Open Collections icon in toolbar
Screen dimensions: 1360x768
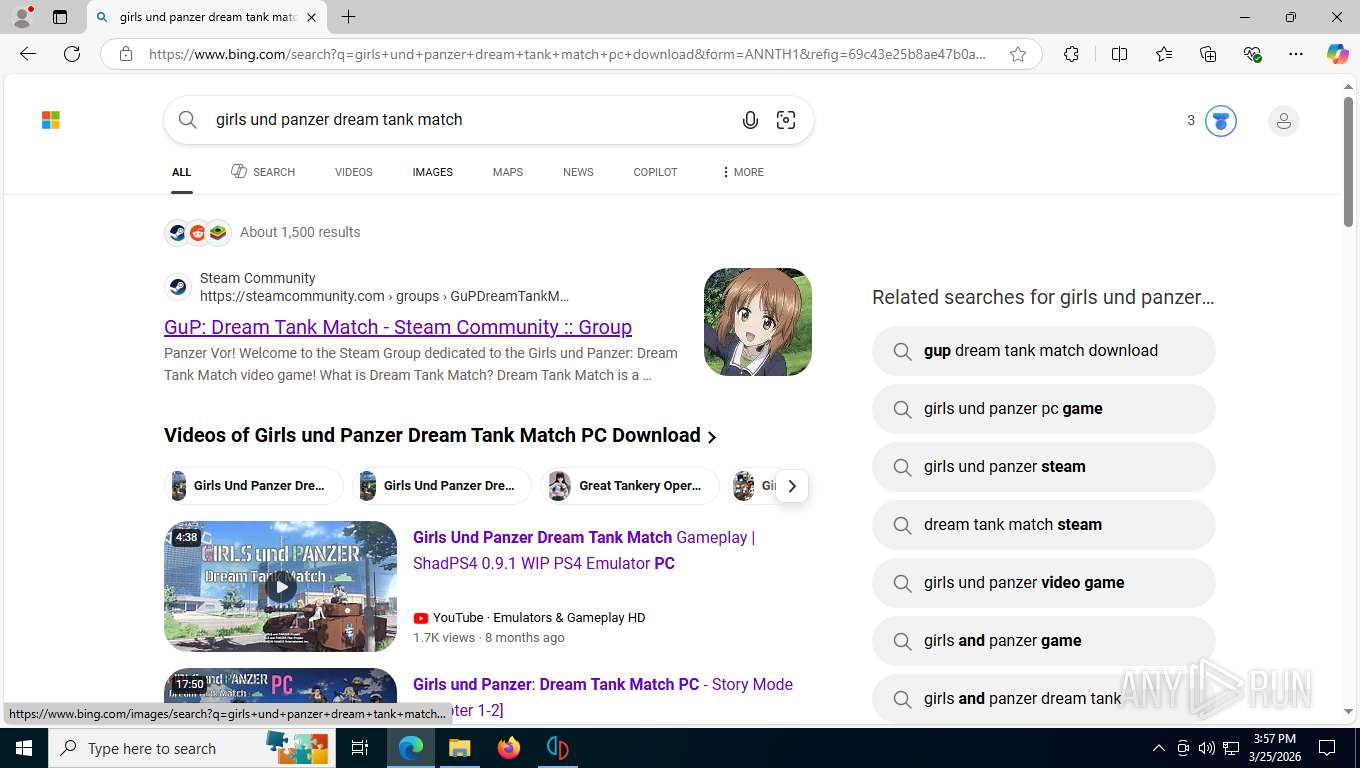click(1208, 54)
